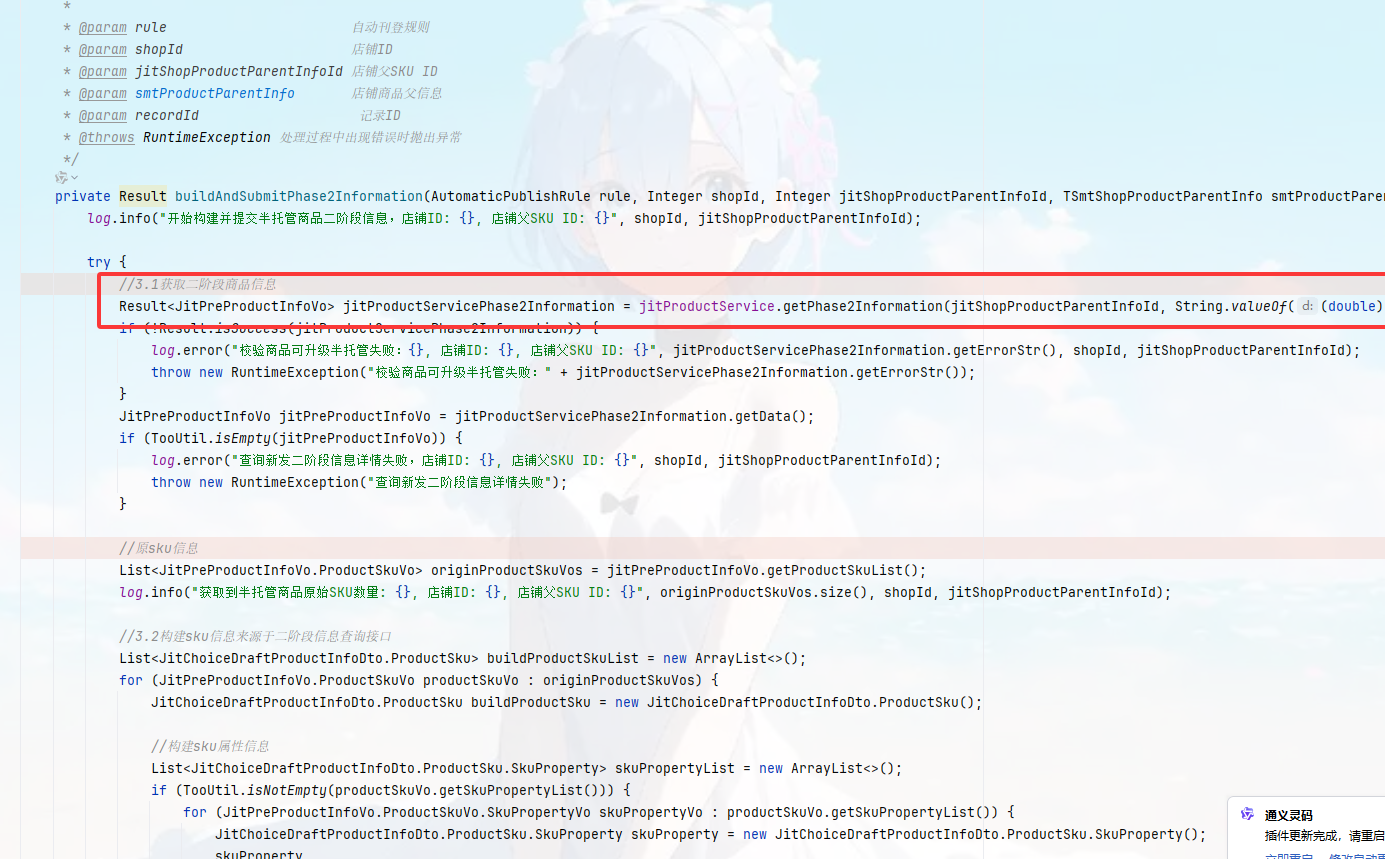Click the TSmtShopProductParentInfo parameter type
This screenshot has height=859, width=1385.
(1163, 197)
